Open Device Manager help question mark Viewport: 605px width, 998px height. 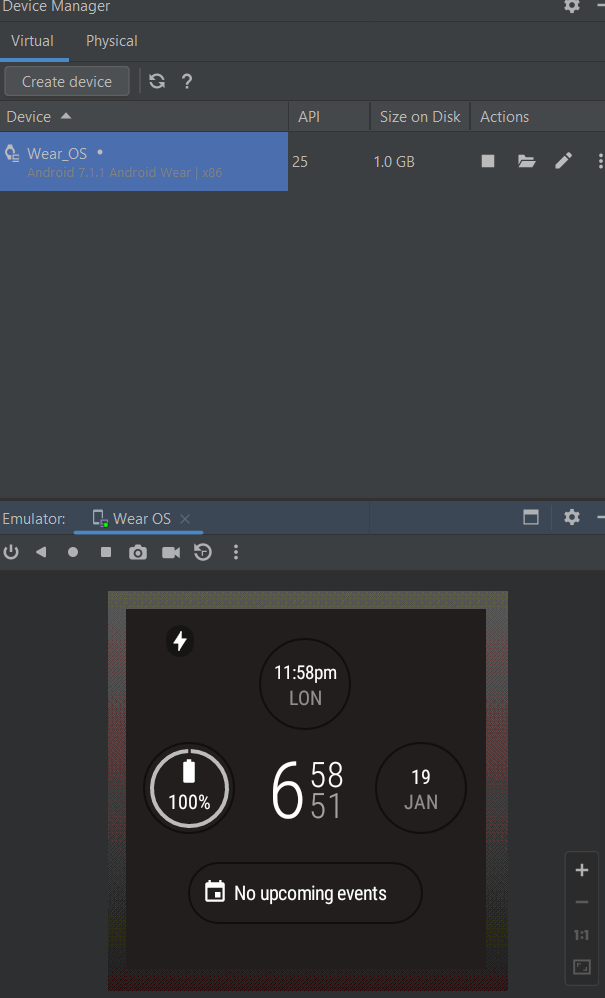pyautogui.click(x=186, y=81)
